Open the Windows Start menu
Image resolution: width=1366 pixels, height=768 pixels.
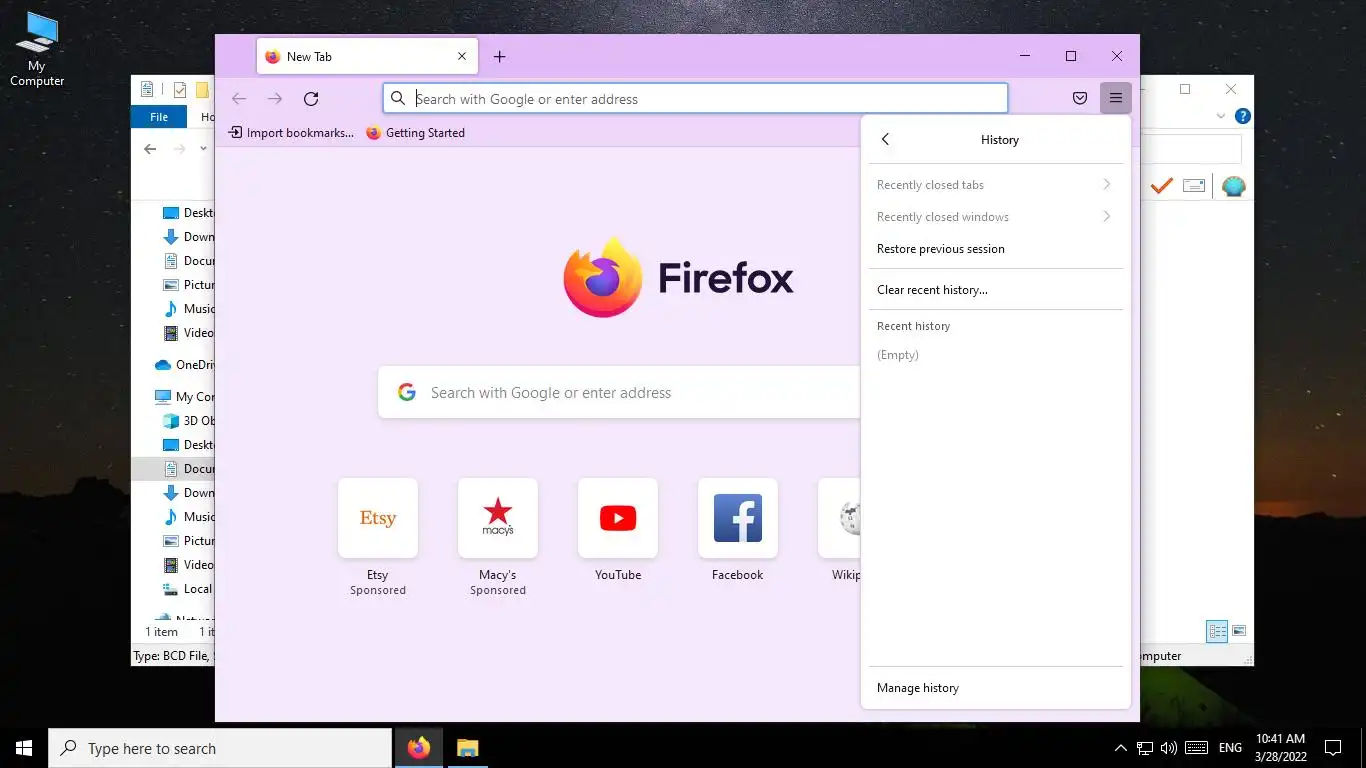(24, 748)
